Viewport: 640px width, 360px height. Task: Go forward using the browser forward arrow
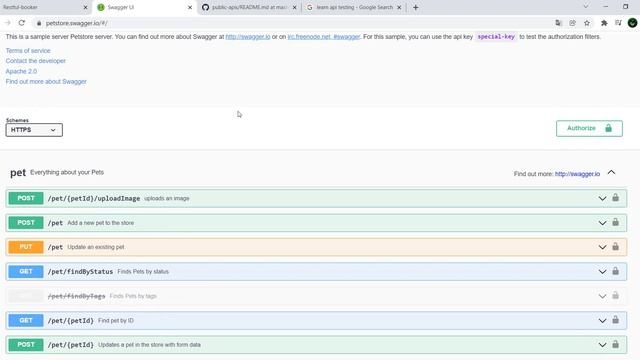[7, 23]
